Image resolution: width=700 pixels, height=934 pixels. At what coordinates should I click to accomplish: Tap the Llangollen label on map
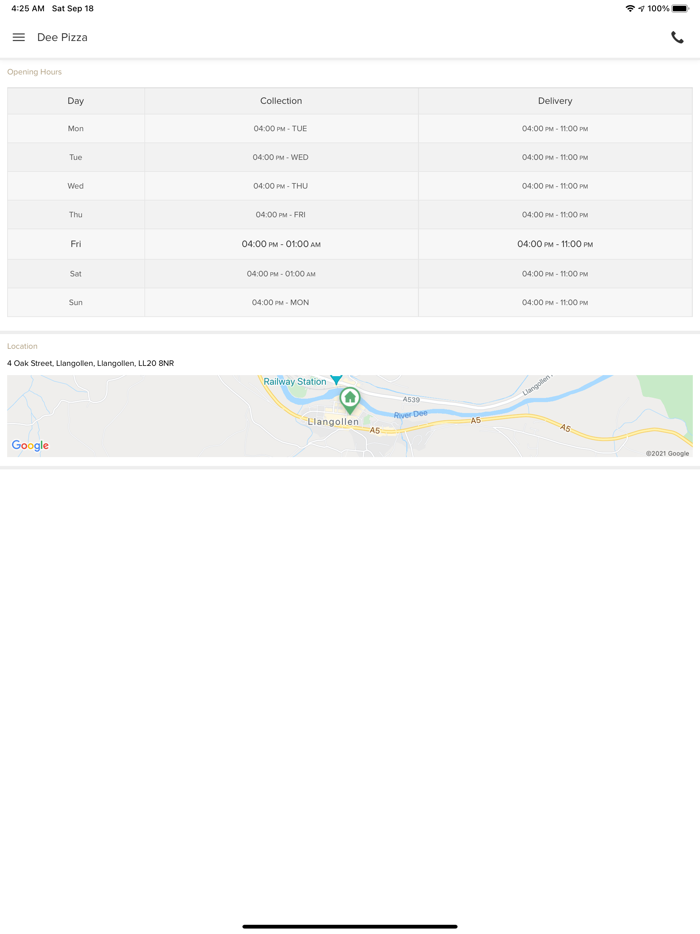coord(333,422)
